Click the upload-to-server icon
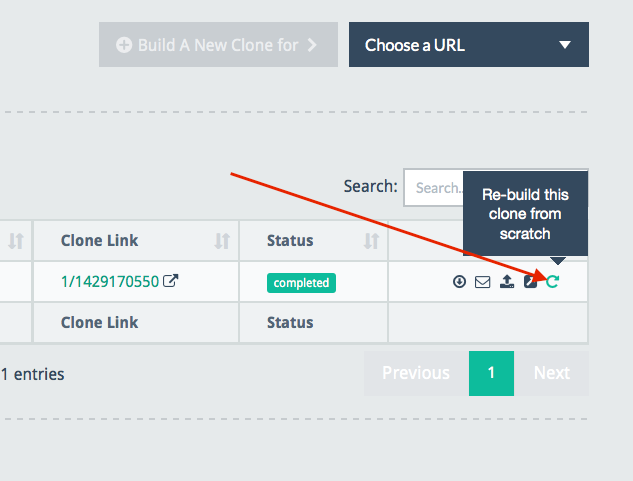 click(507, 281)
